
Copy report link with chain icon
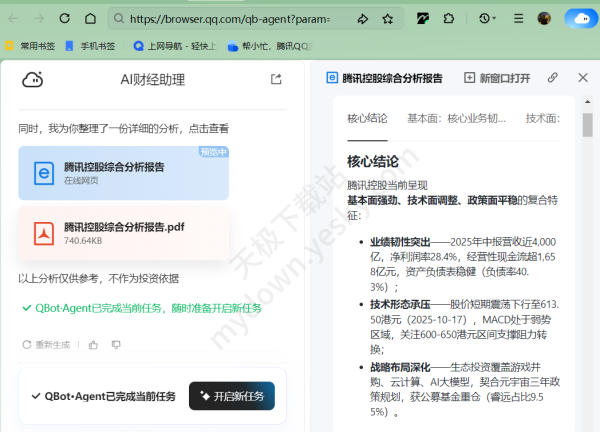(552, 78)
